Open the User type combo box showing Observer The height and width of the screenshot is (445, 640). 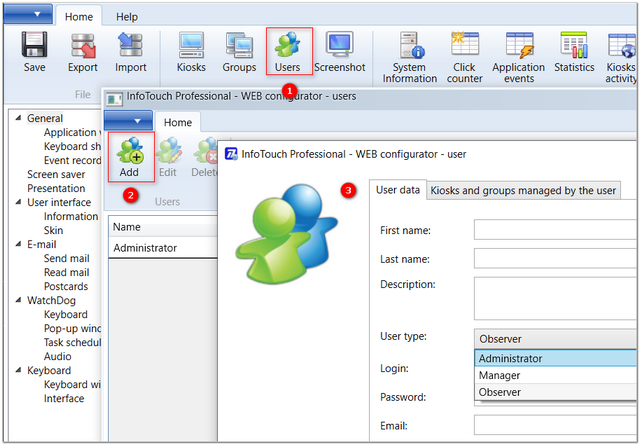(557, 339)
